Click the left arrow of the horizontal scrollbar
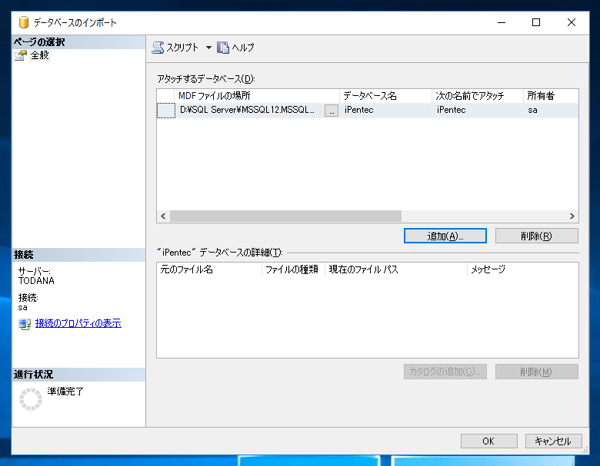Image resolution: width=600 pixels, height=466 pixels. pyautogui.click(x=163, y=216)
